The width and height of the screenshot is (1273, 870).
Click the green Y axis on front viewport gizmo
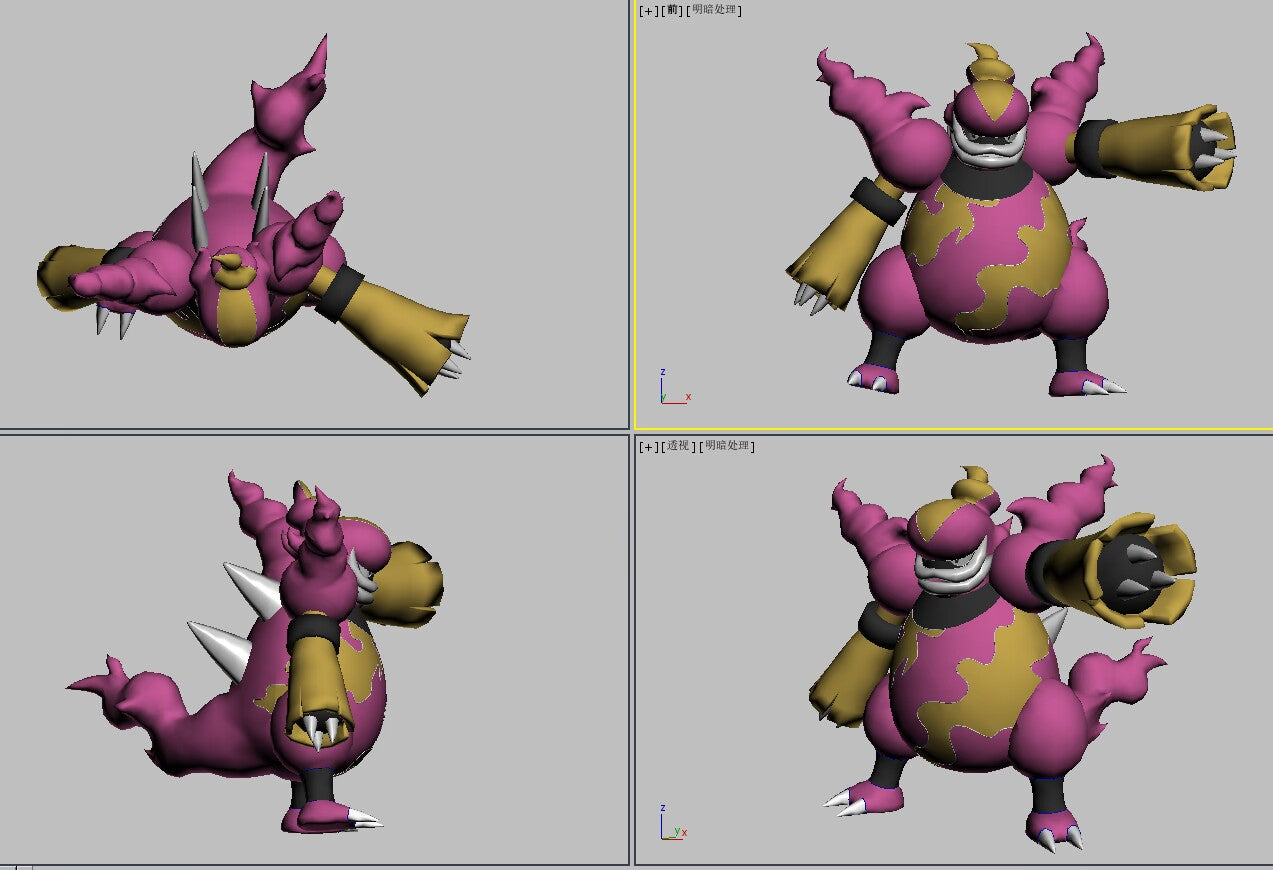pyautogui.click(x=667, y=396)
